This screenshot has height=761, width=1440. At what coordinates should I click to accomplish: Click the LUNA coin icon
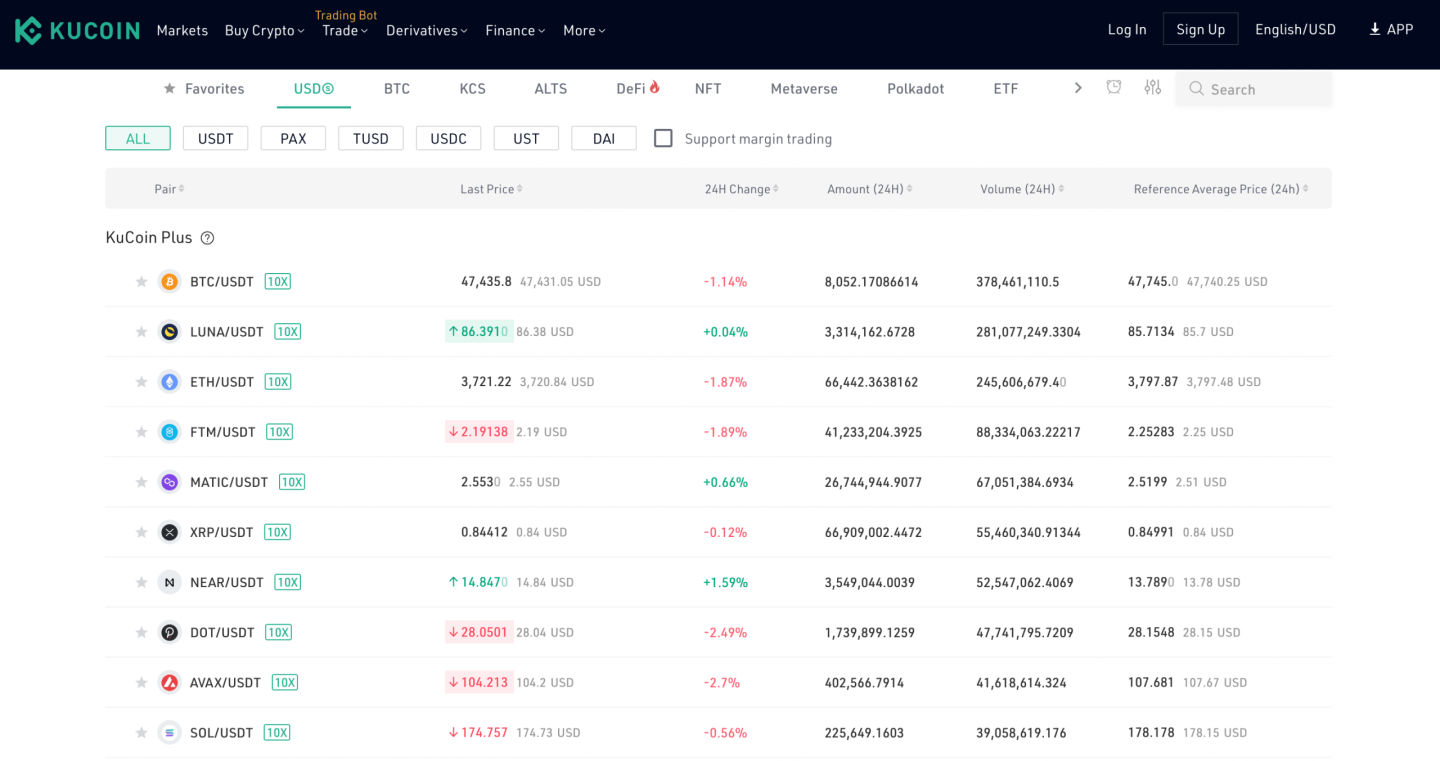tap(169, 331)
